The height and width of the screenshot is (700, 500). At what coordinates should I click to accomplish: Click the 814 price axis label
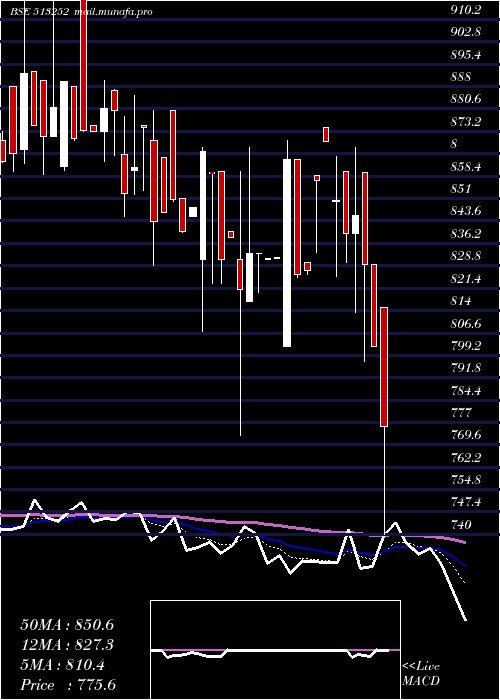pos(461,301)
